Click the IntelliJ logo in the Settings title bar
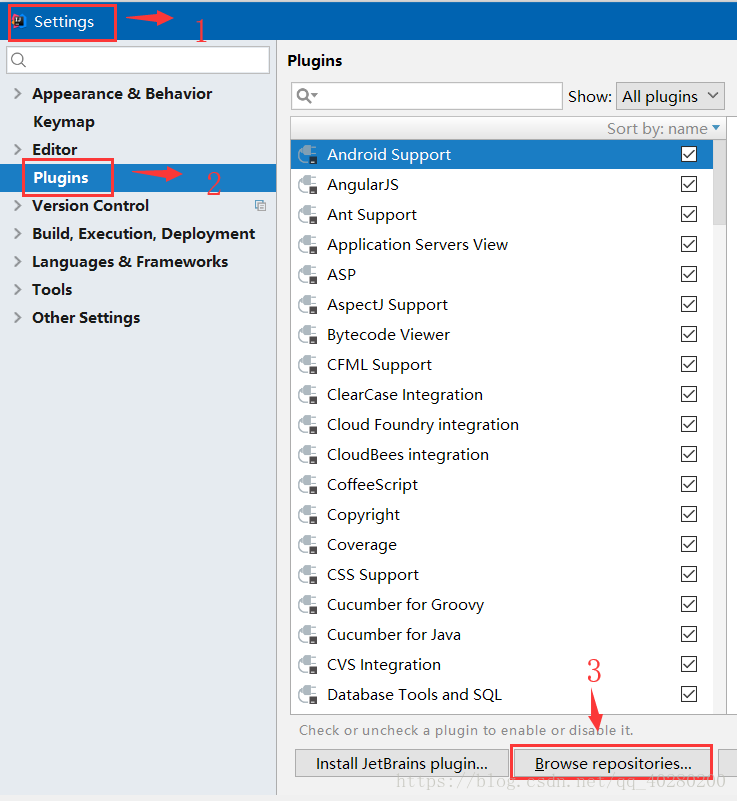Screen dimensions: 737x801 point(19,21)
